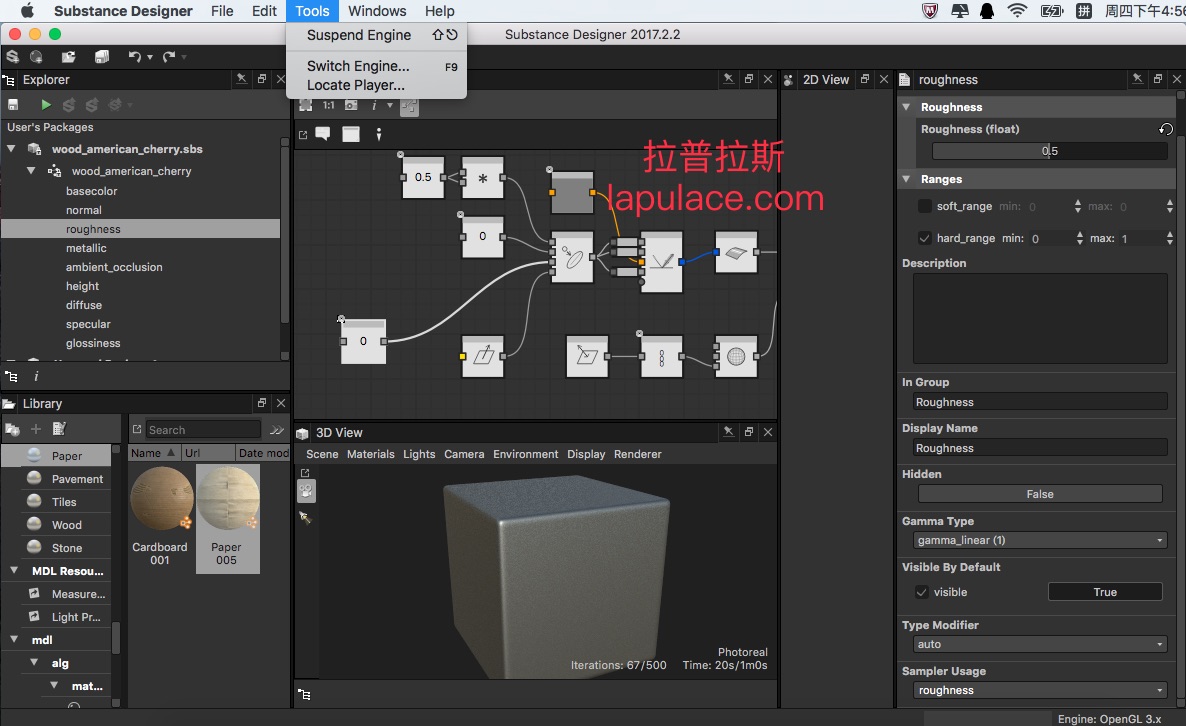The height and width of the screenshot is (726, 1186).
Task: Collapse the mdl library group
Action: pyautogui.click(x=14, y=639)
